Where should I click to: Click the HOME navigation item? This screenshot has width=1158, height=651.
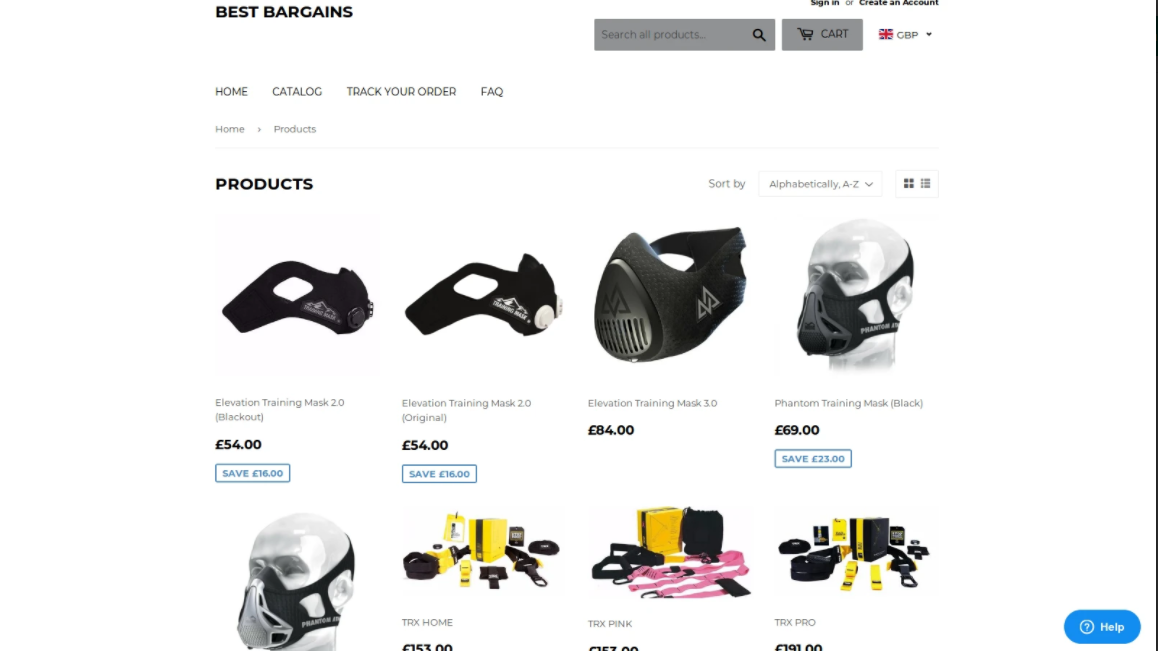tap(231, 92)
